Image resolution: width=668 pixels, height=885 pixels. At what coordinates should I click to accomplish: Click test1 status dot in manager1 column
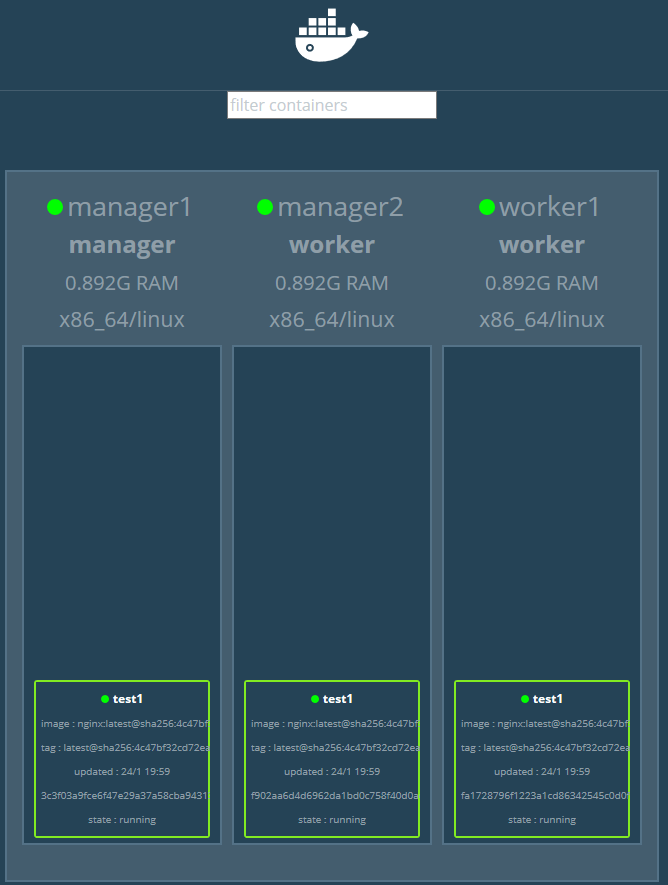[105, 699]
